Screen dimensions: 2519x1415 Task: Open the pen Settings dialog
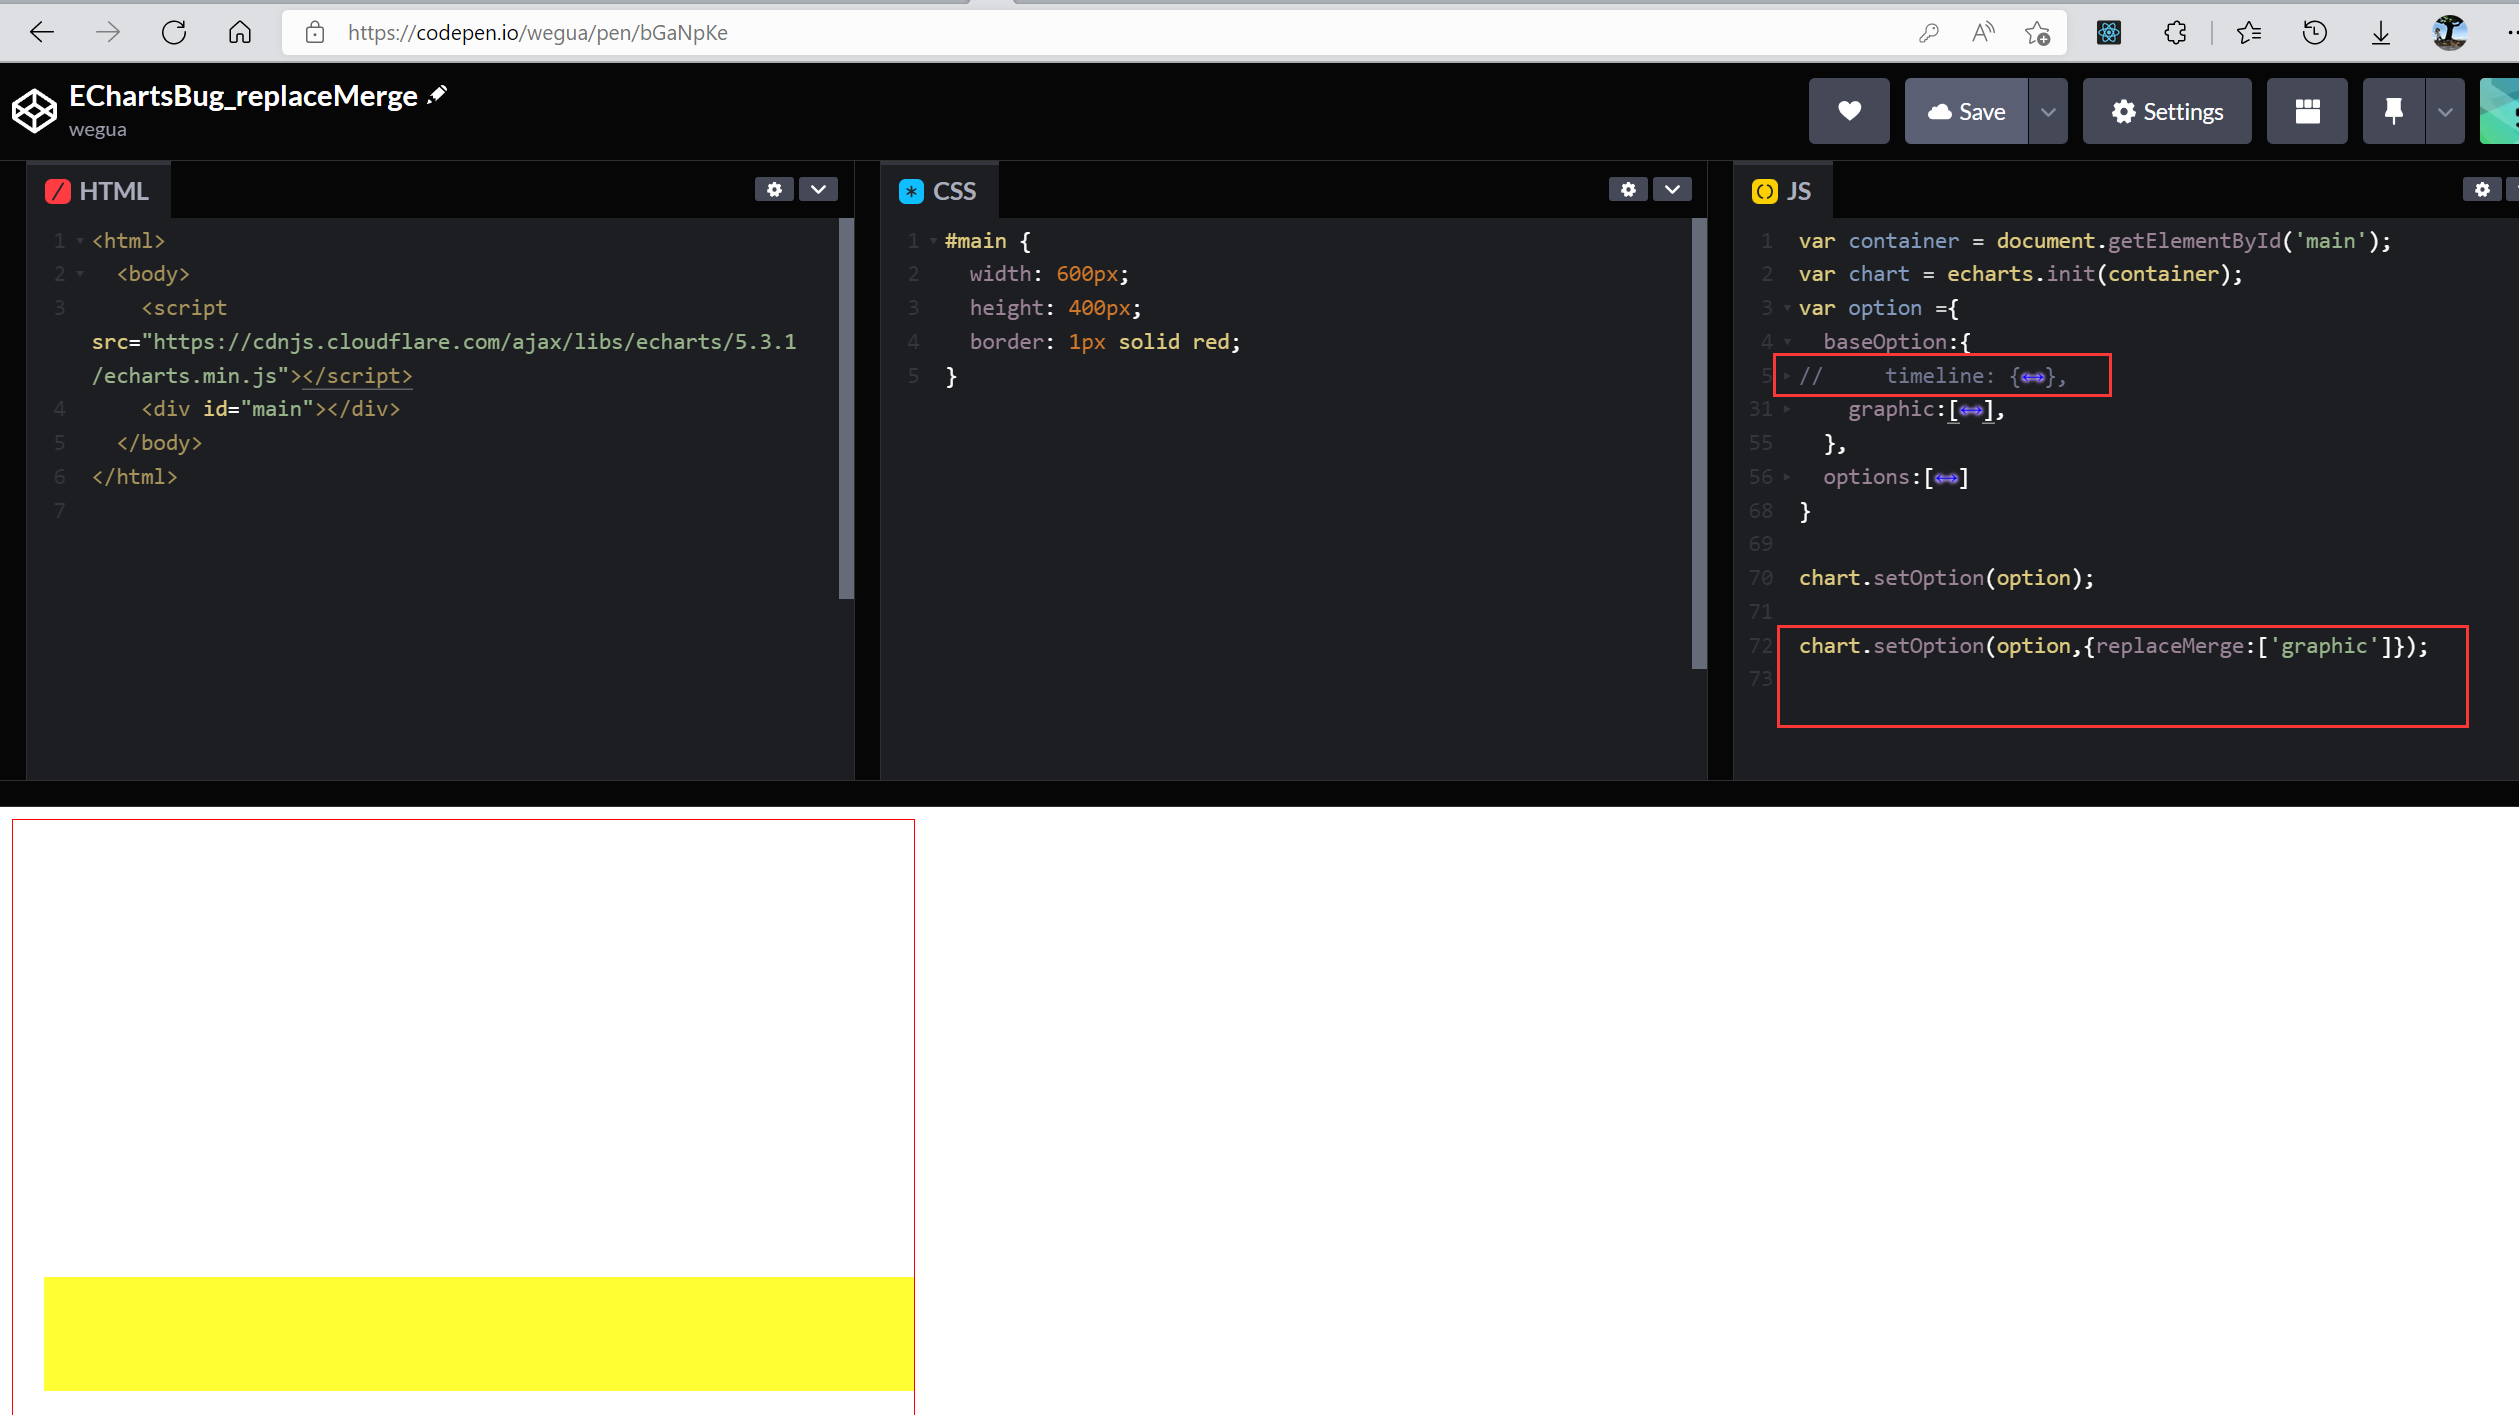click(x=2166, y=111)
